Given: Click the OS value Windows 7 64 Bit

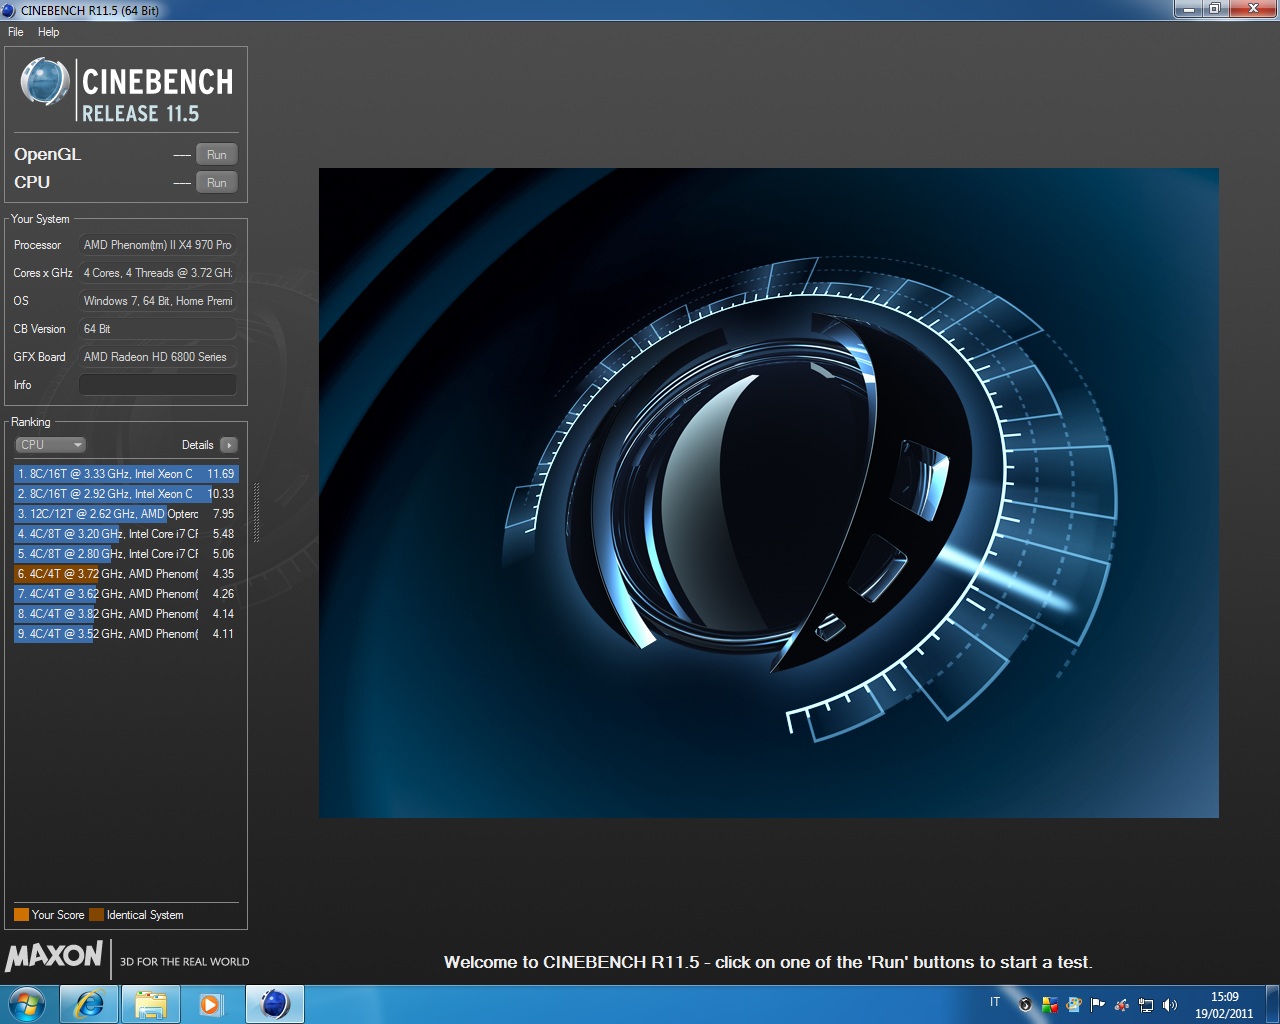Looking at the screenshot, I should (158, 301).
